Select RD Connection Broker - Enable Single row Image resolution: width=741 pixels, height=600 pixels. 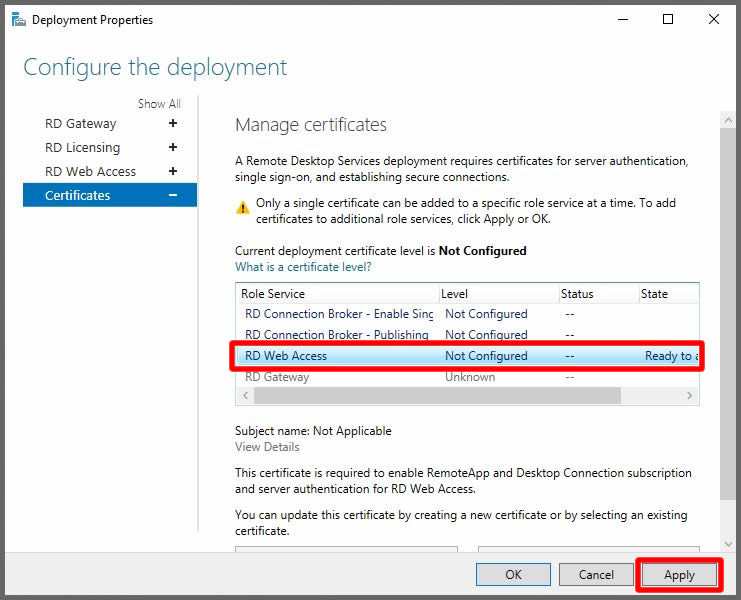(467, 314)
